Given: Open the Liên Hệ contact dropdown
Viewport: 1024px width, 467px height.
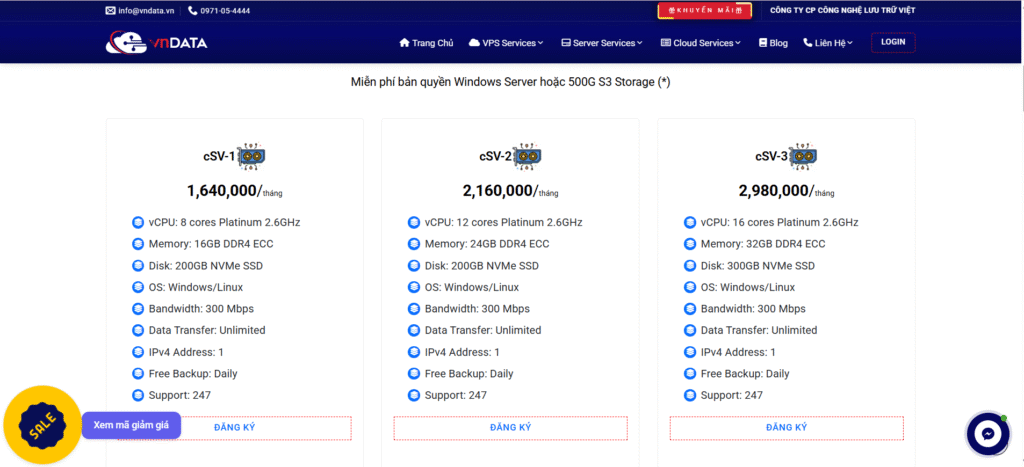Looking at the screenshot, I should click(827, 43).
